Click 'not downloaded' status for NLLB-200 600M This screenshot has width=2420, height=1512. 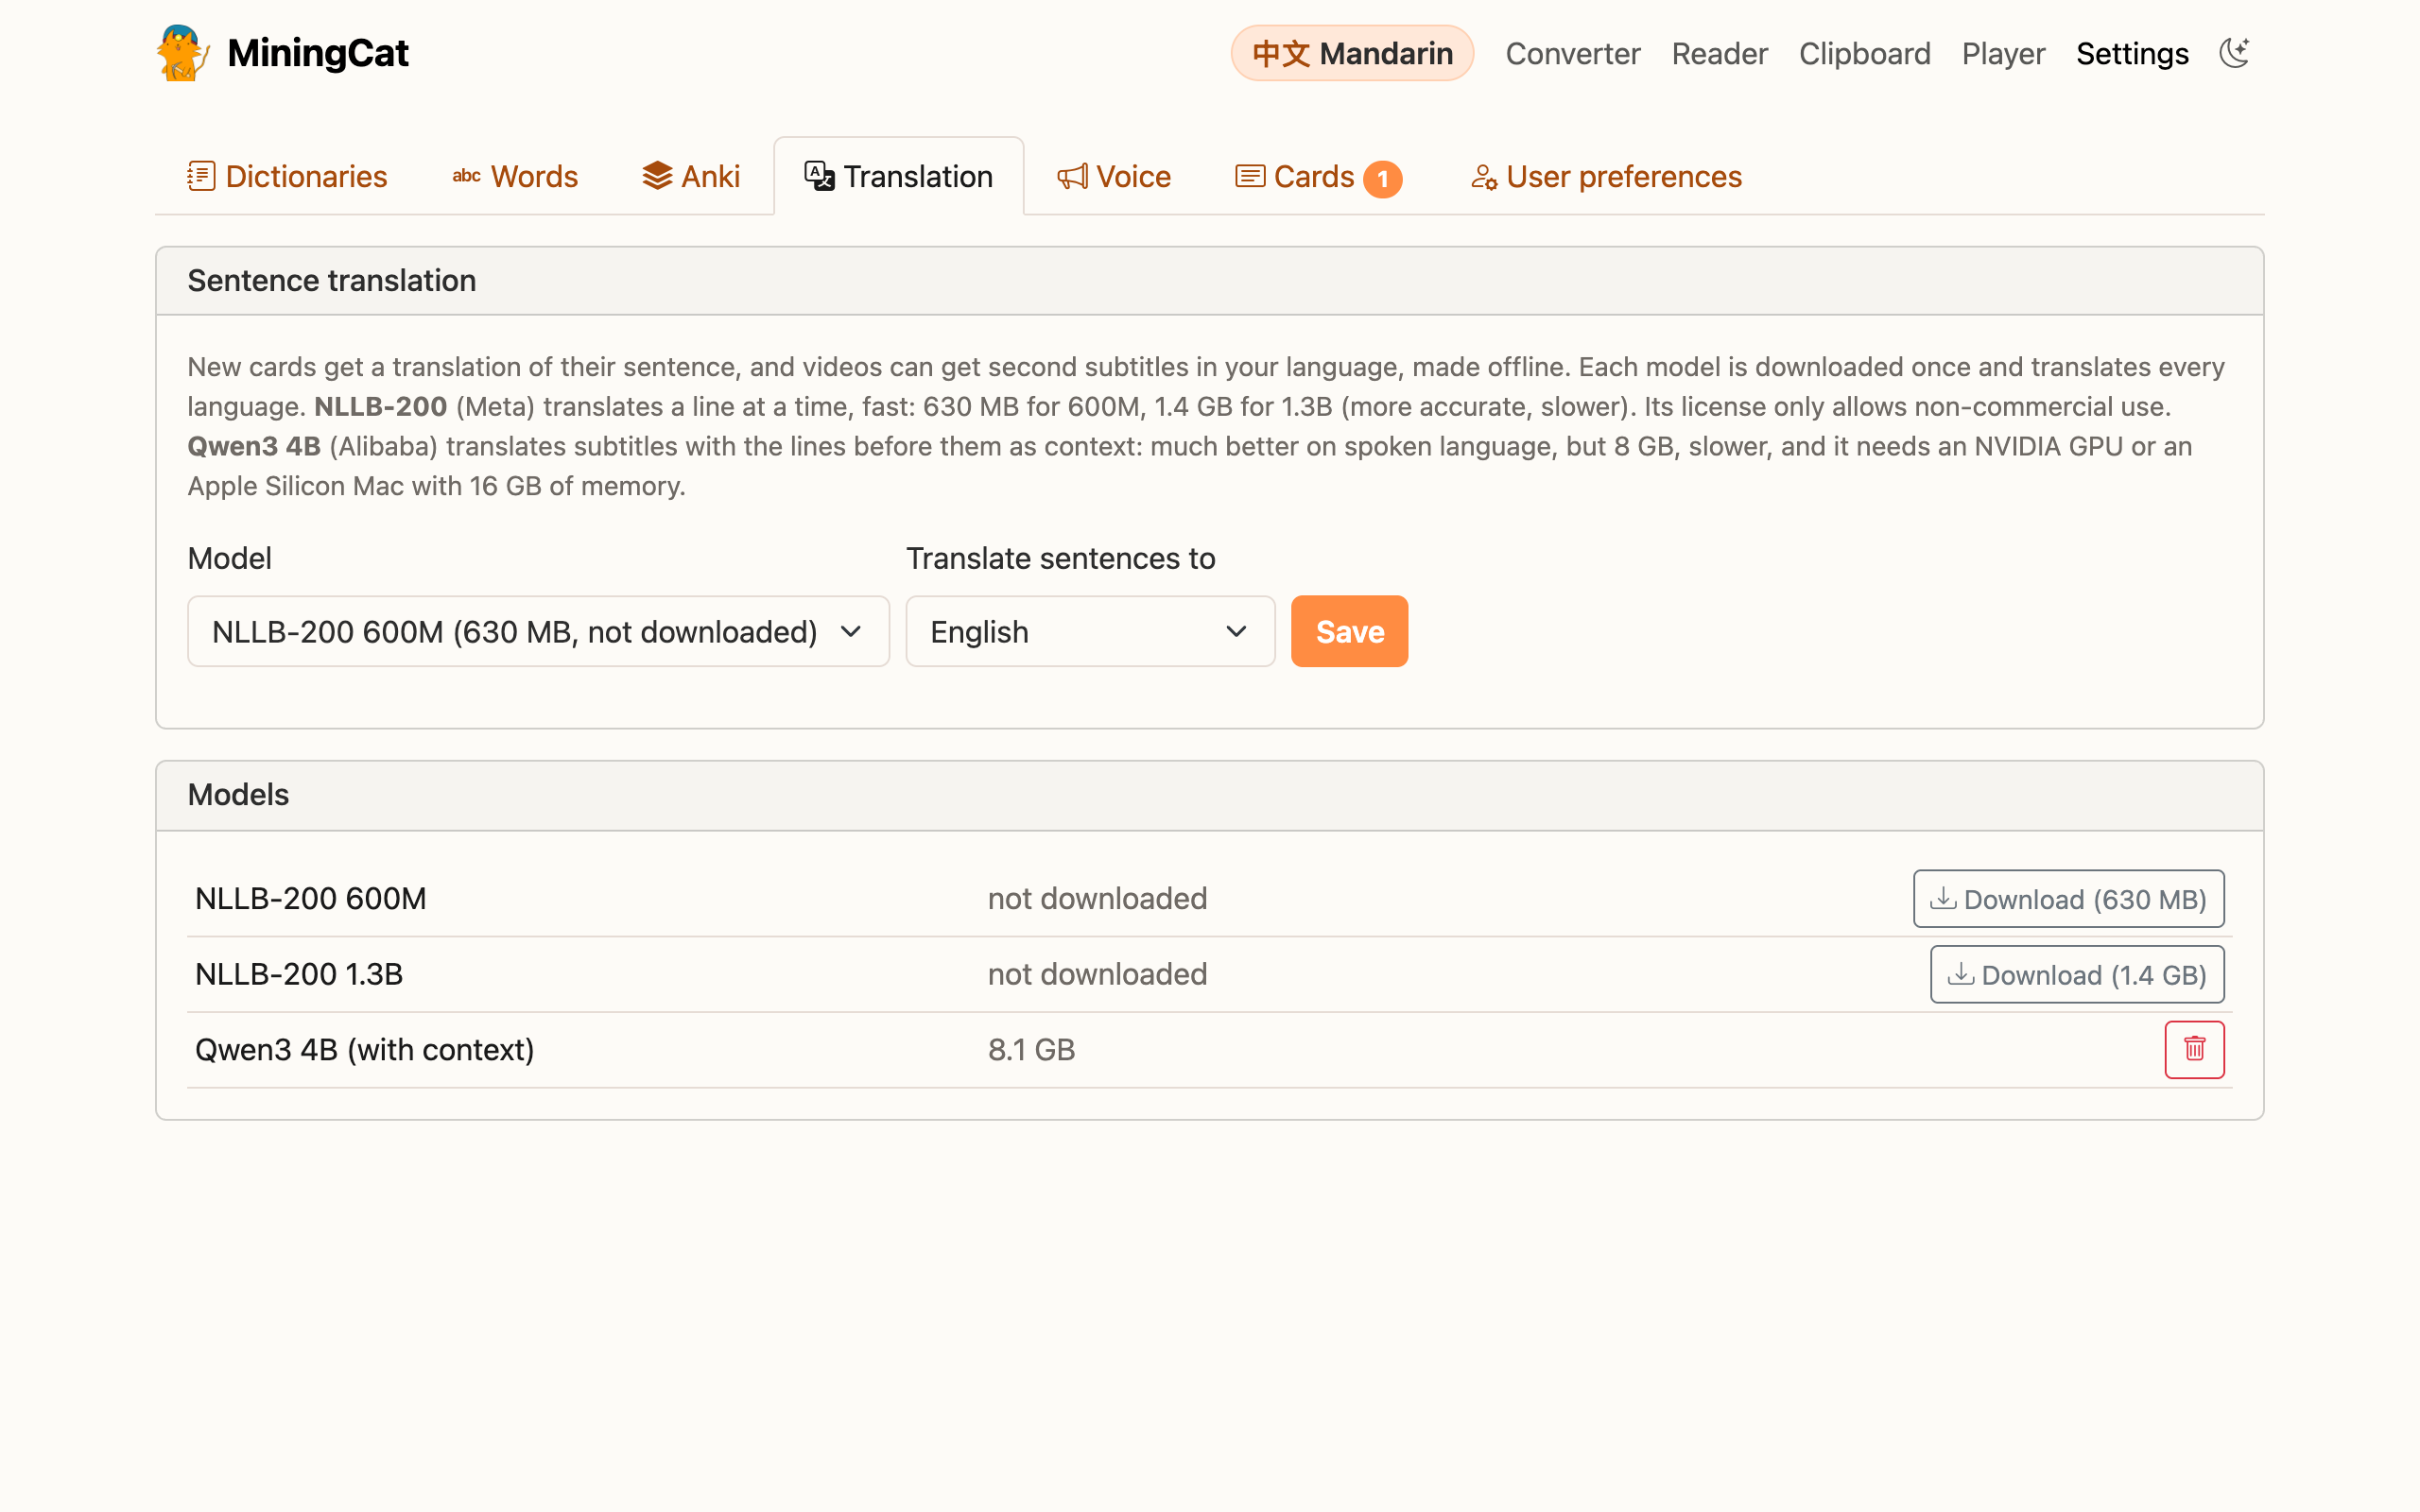1097,898
